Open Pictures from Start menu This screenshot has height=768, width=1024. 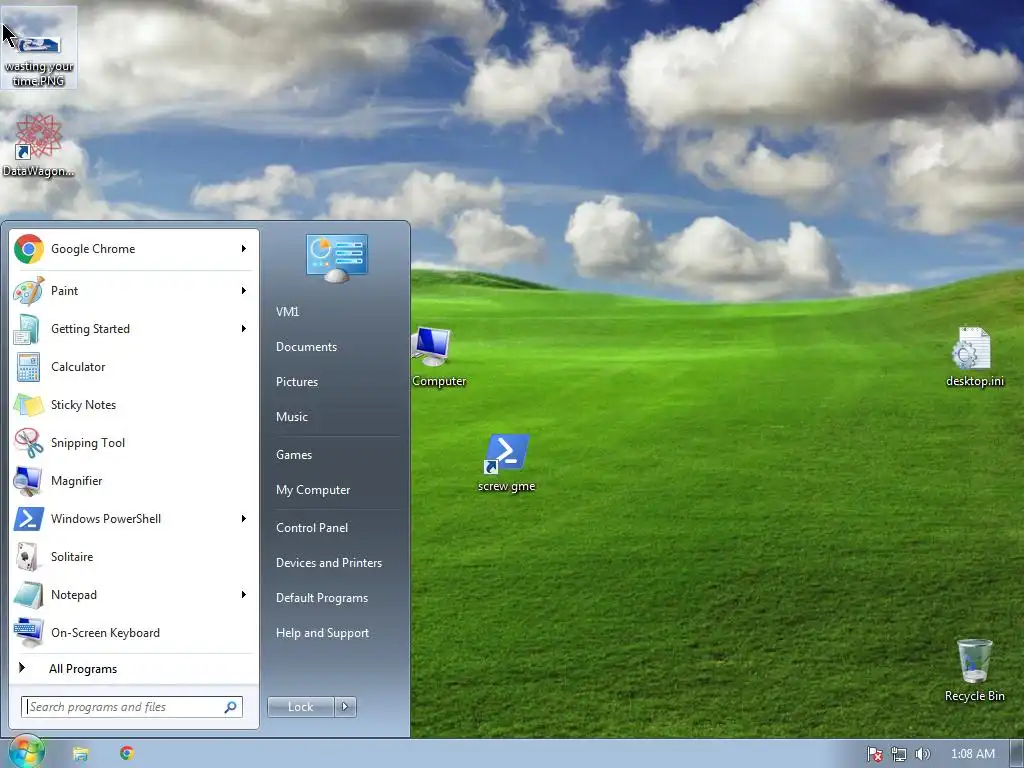[x=336, y=382]
